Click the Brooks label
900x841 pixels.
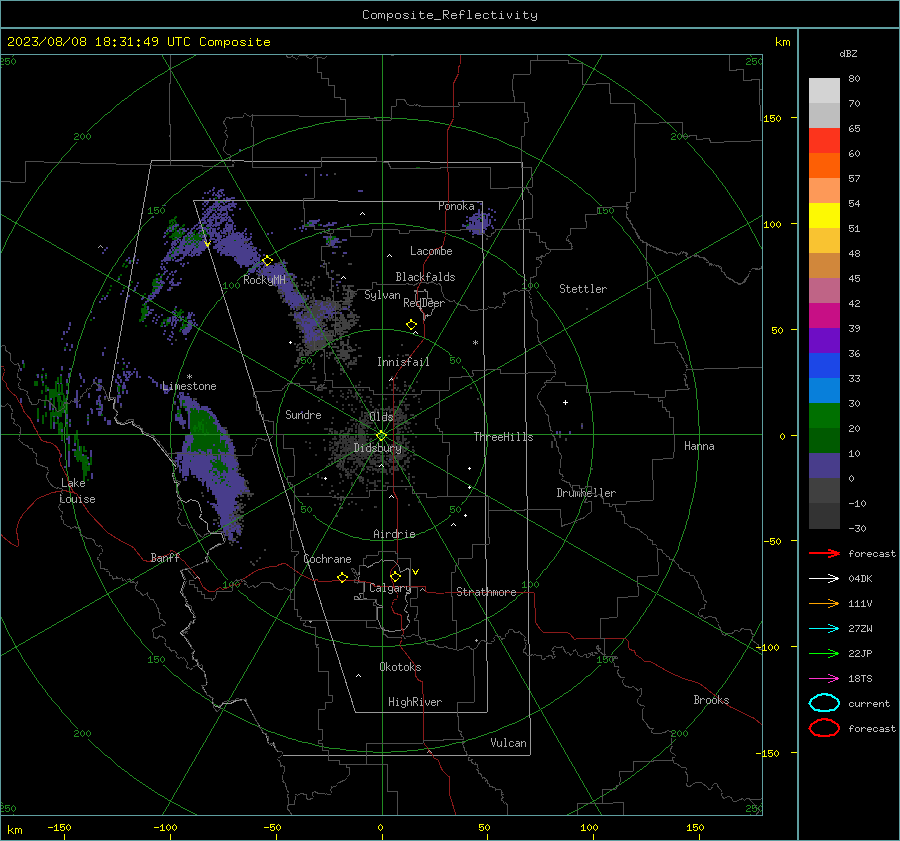pos(711,700)
